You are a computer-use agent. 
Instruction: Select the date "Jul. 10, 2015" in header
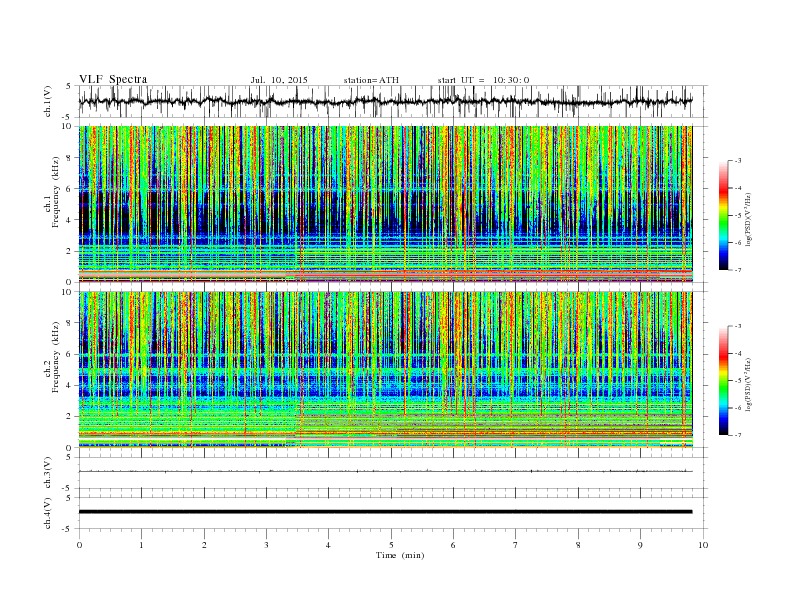[279, 80]
